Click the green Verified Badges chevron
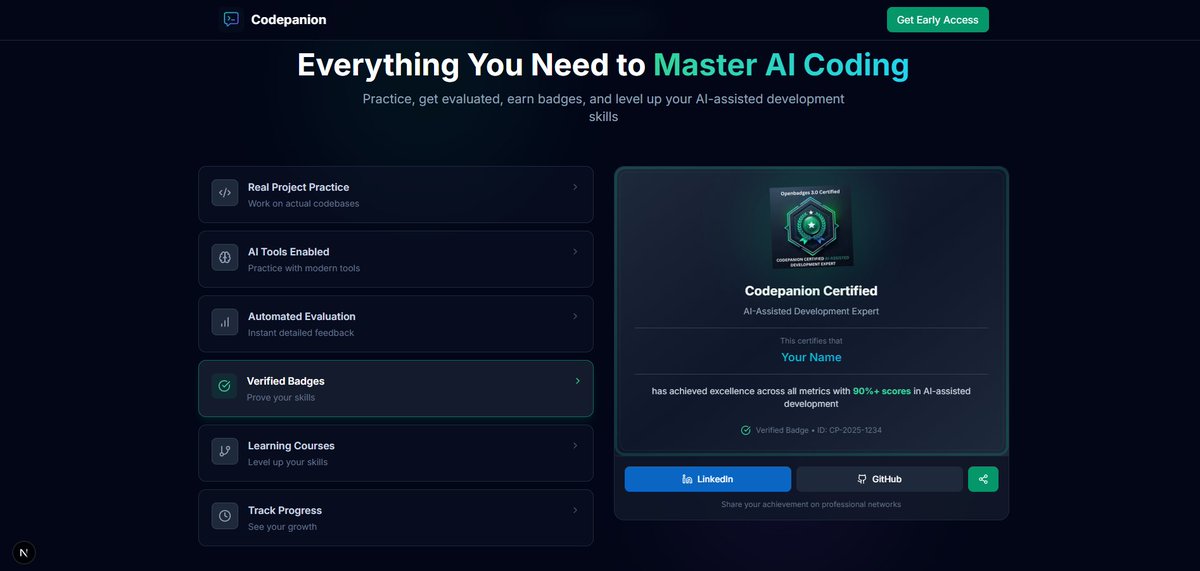The image size is (1200, 571). point(577,381)
